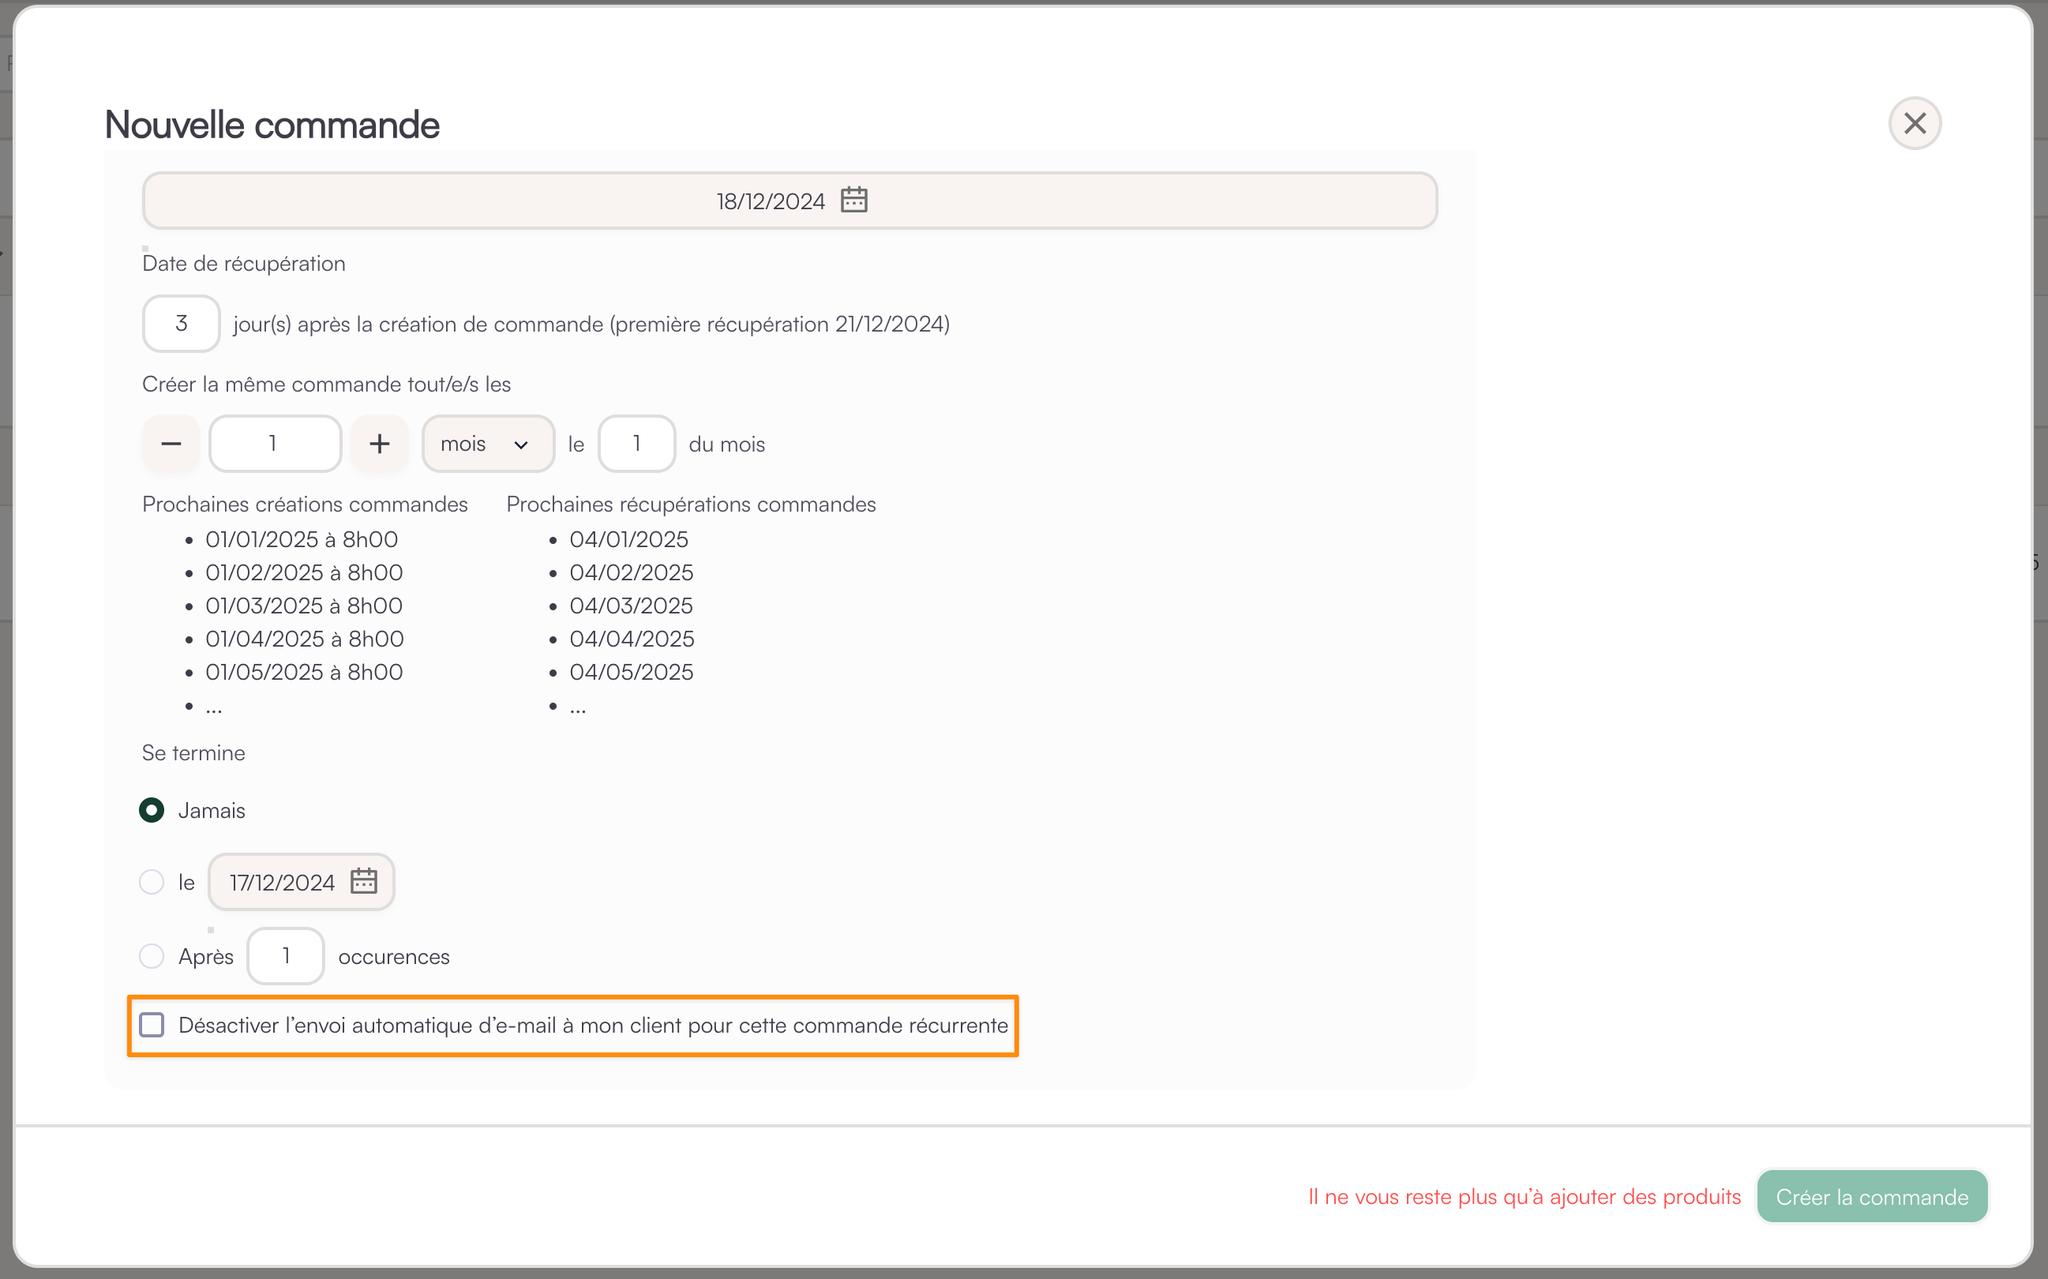Screen dimensions: 2048x1279
Task: Click the Désactiver l'envoi automatique label text
Action: click(593, 1025)
